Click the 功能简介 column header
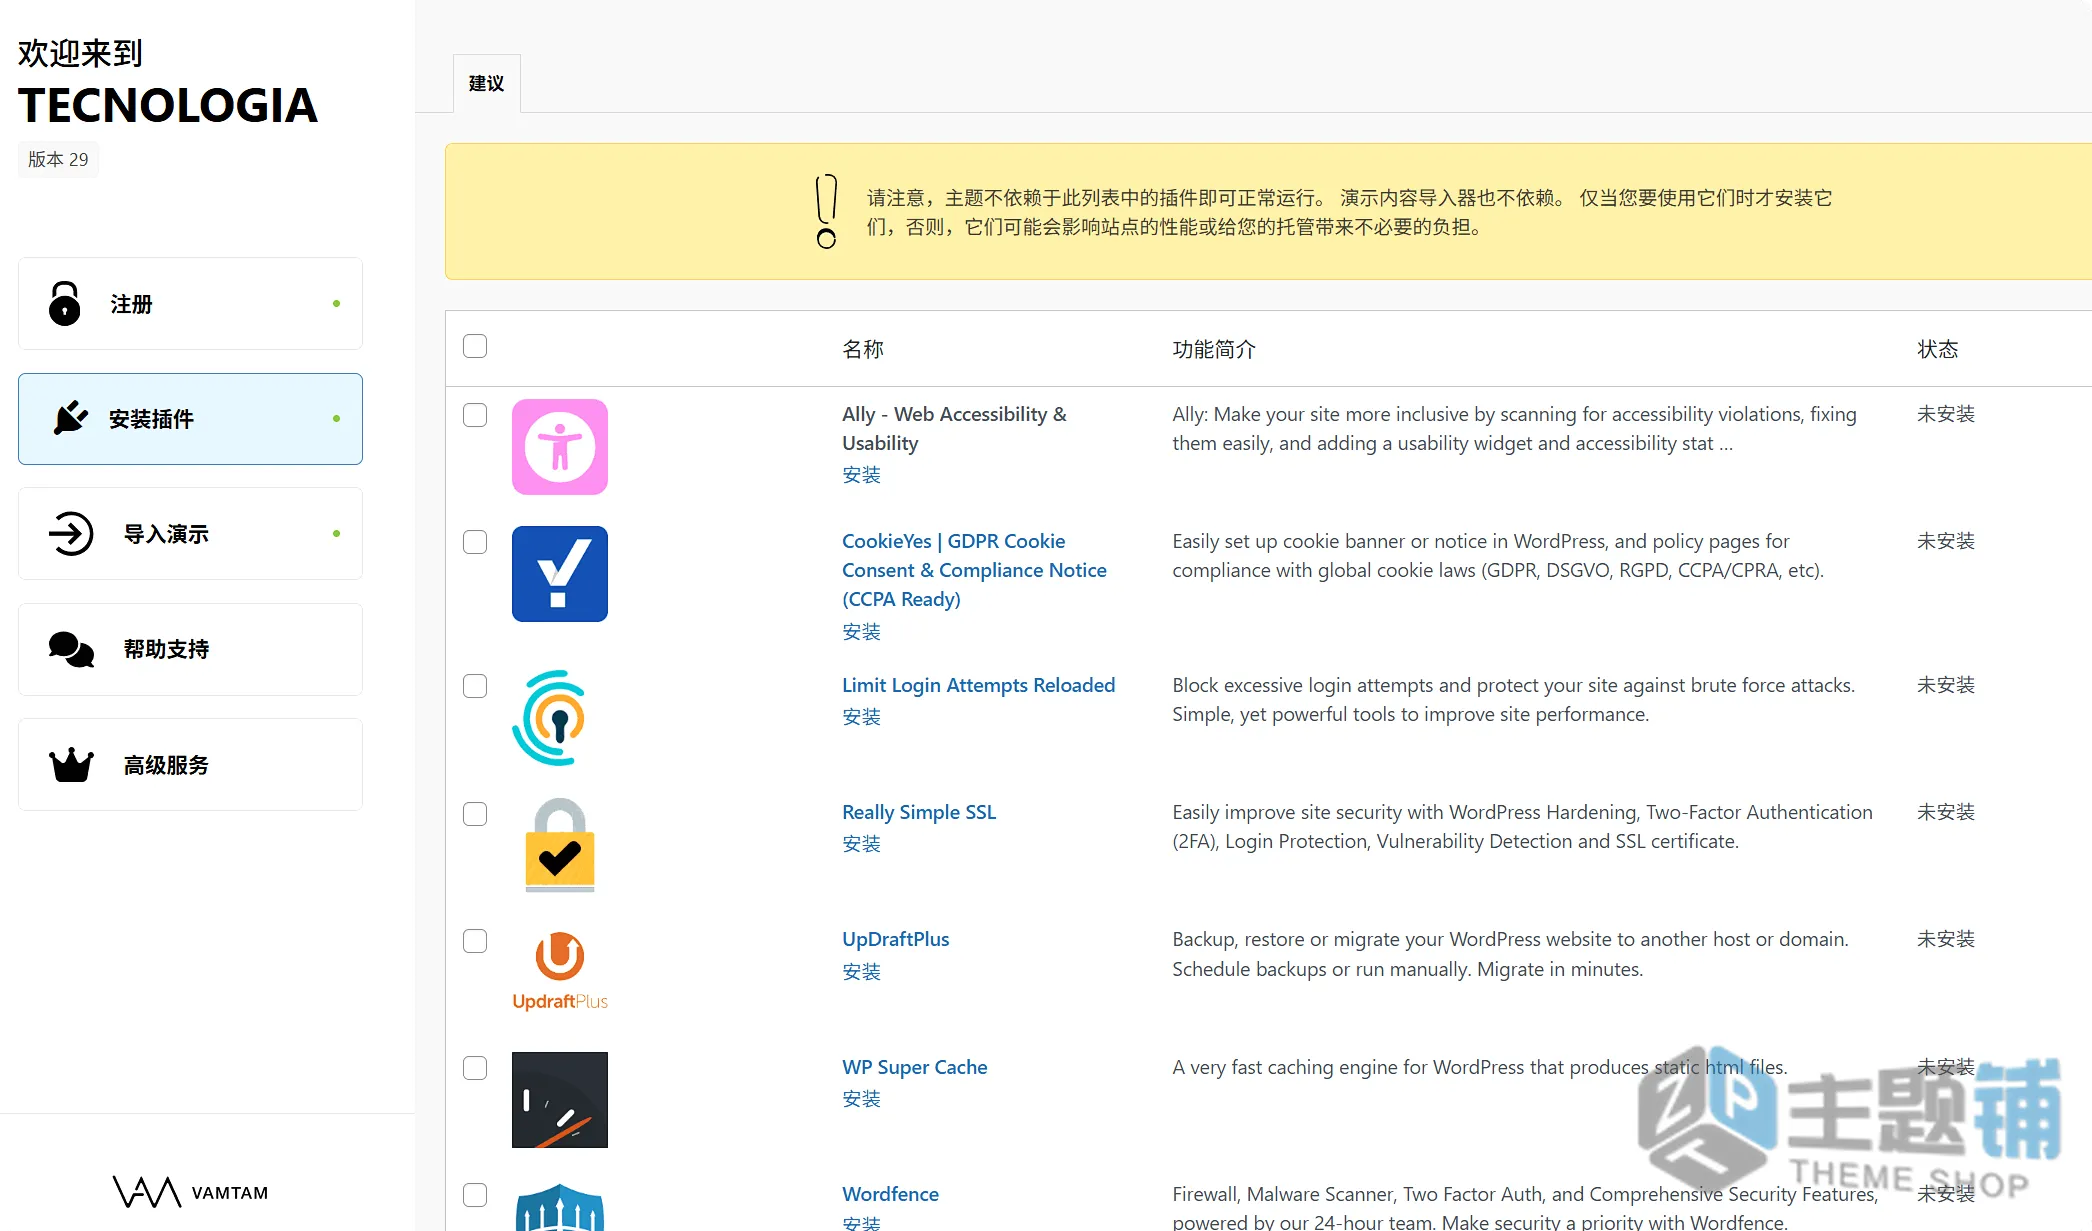The width and height of the screenshot is (2092, 1231). coord(1214,349)
